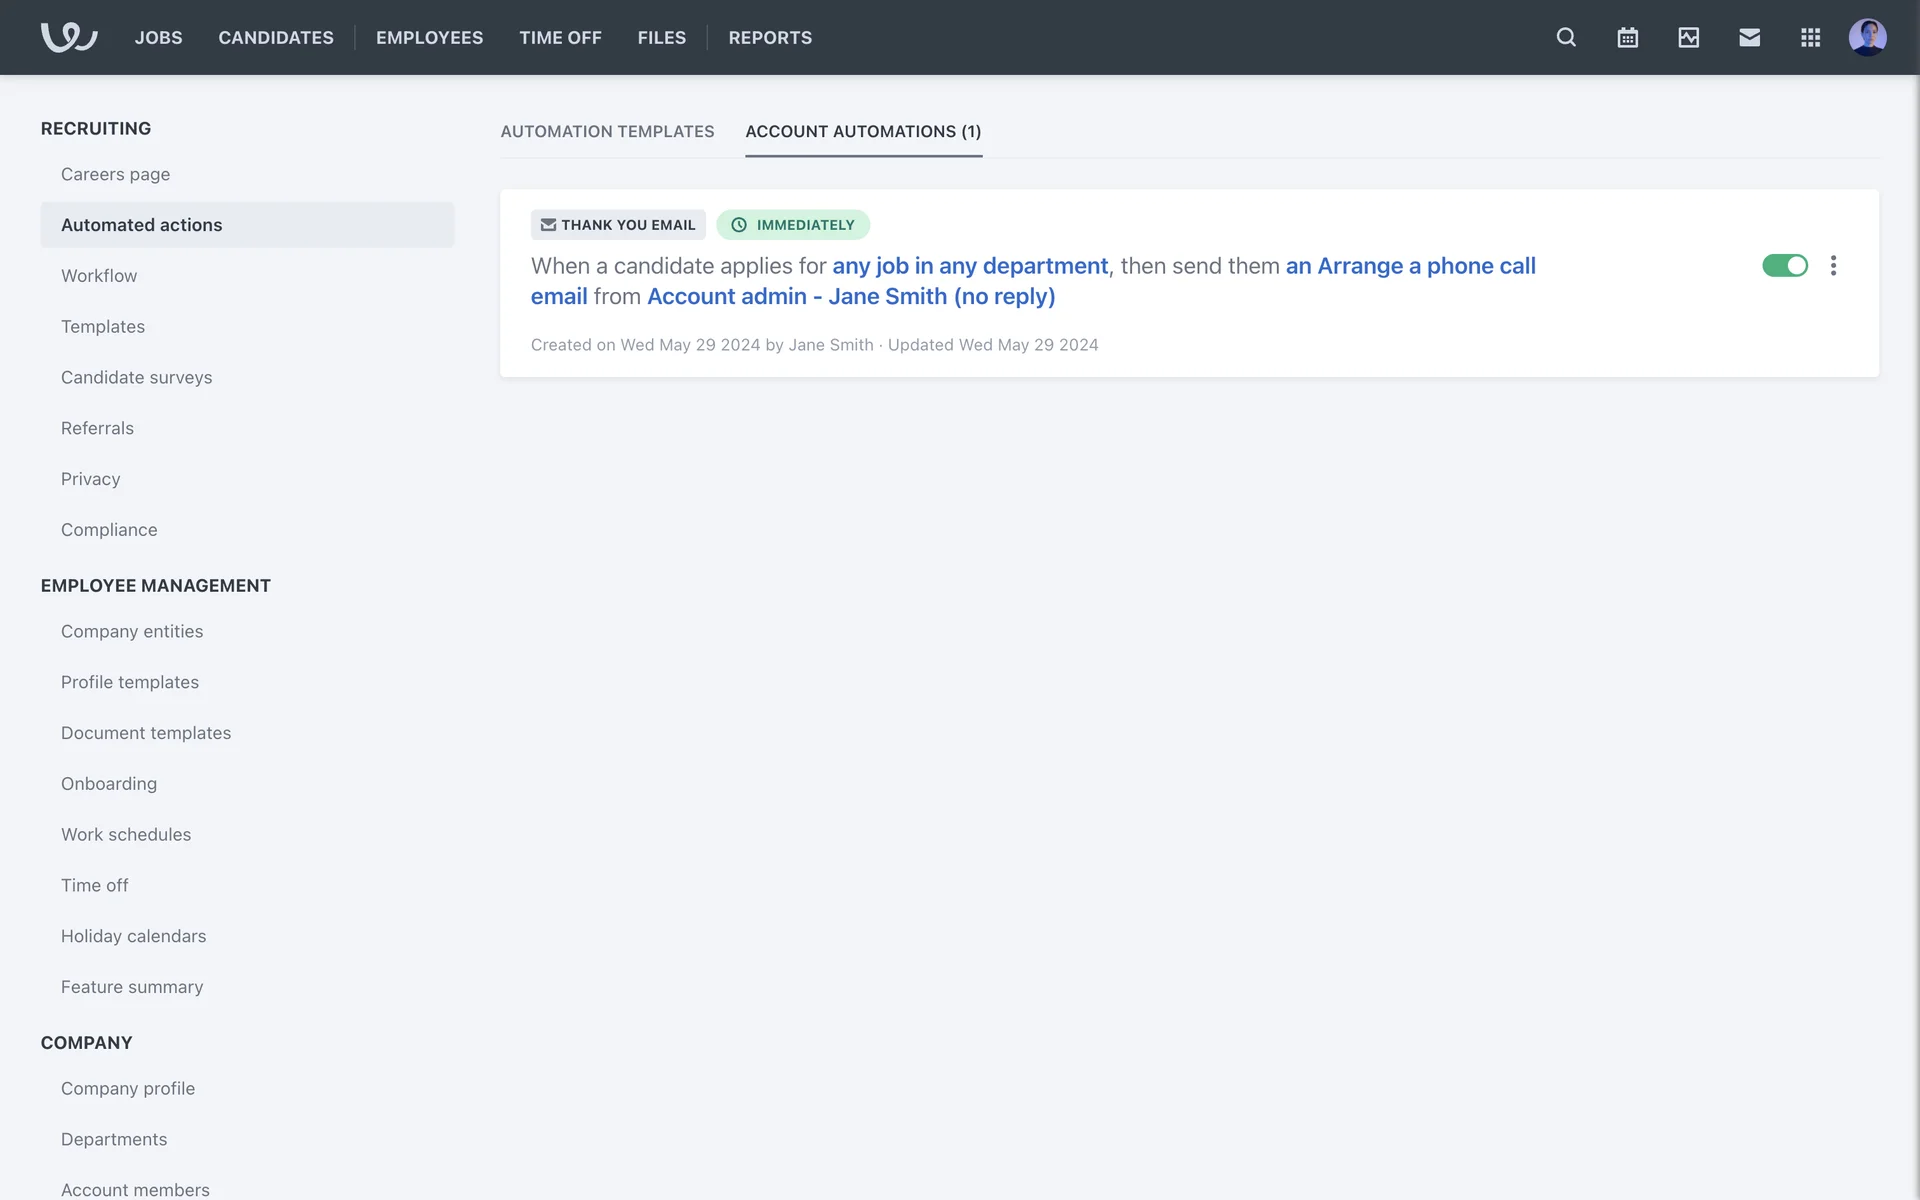Open the search magnifier icon
This screenshot has width=1920, height=1200.
point(1566,37)
